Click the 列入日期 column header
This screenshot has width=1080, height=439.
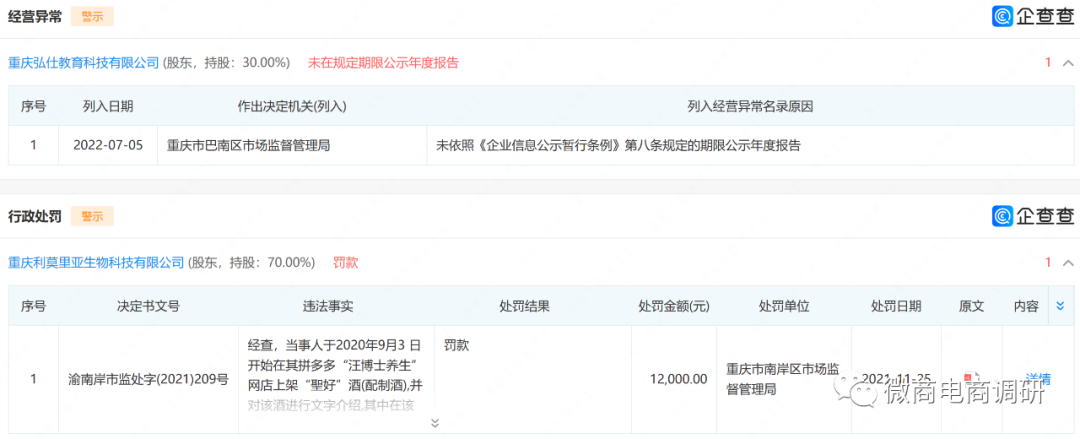coord(108,106)
